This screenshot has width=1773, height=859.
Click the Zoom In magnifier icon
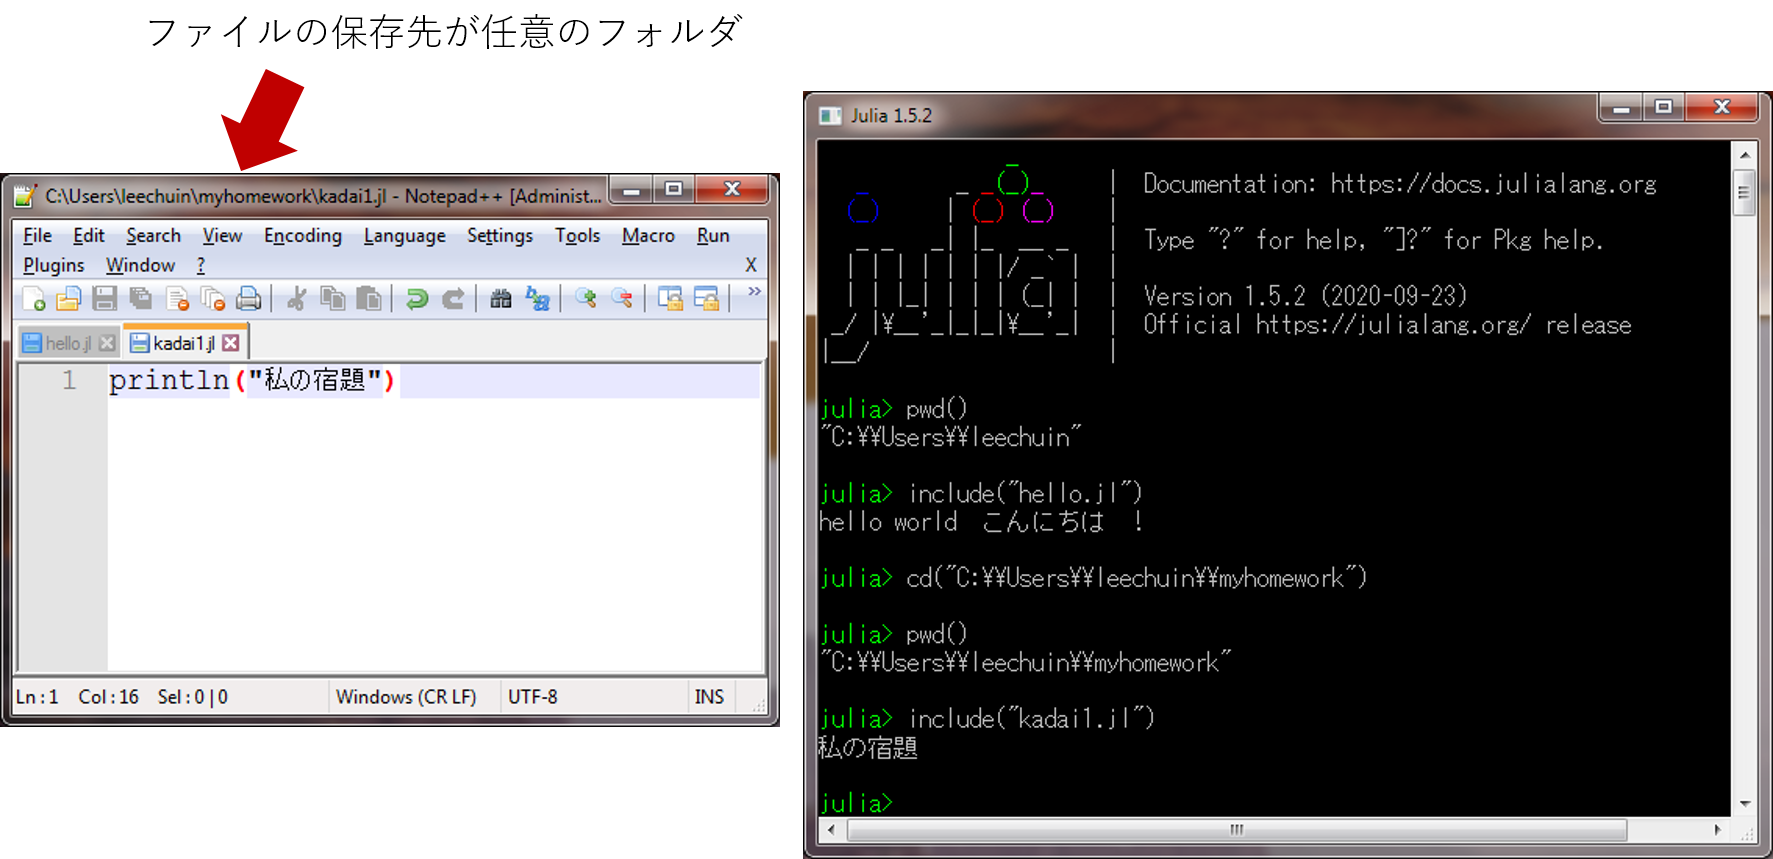586,298
